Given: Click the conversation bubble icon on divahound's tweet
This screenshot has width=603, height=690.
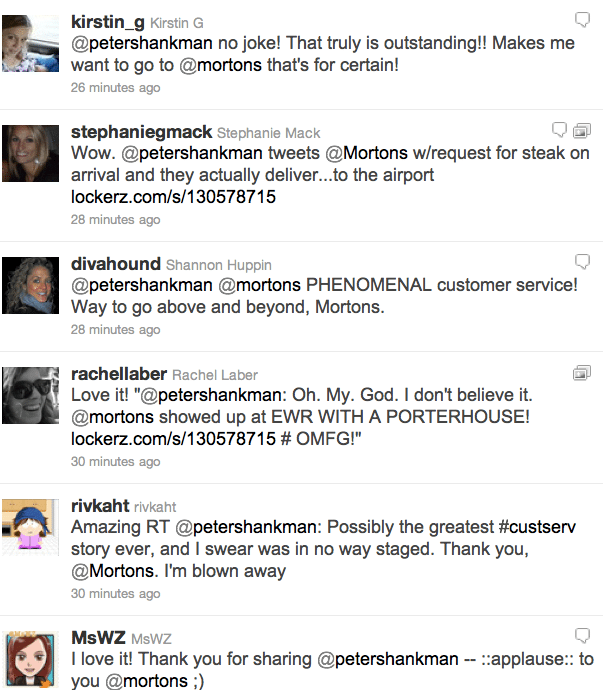Looking at the screenshot, I should [x=582, y=261].
